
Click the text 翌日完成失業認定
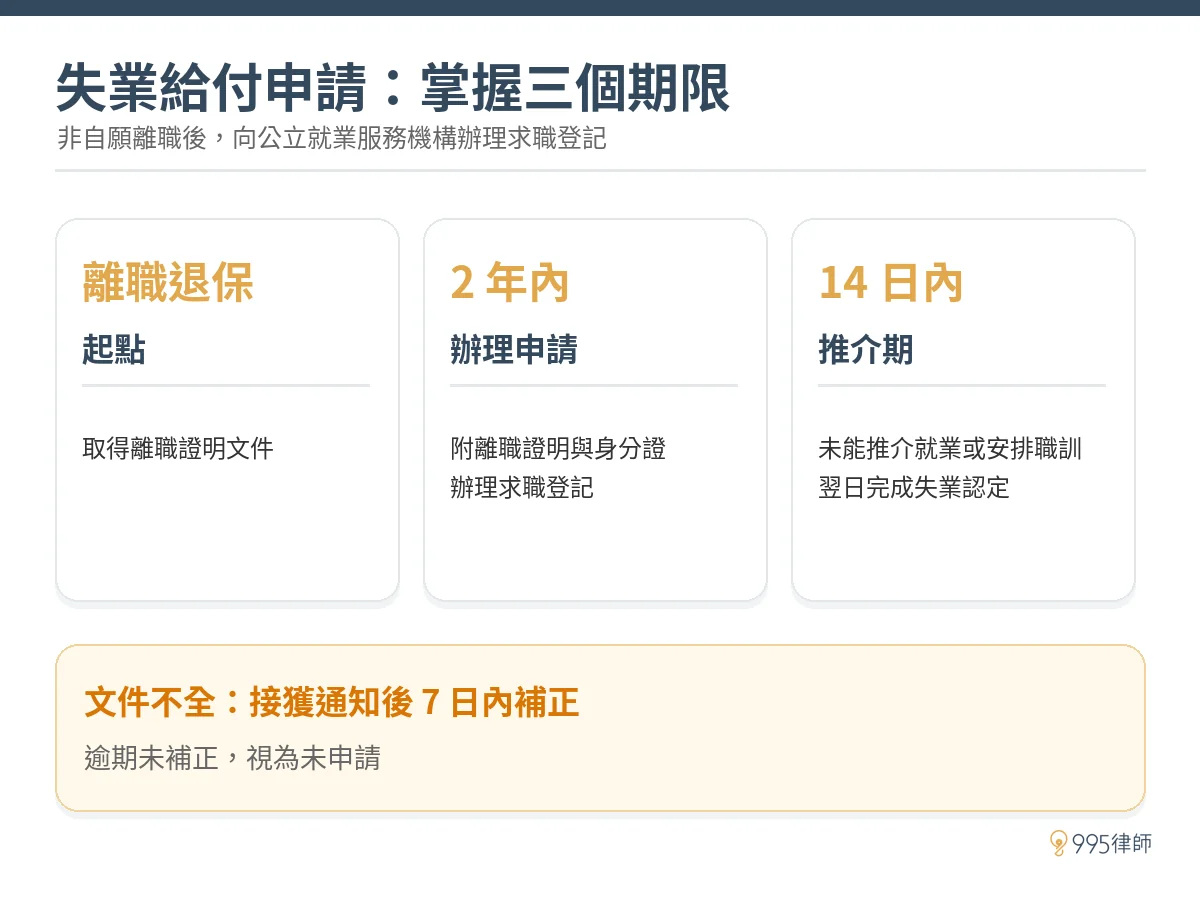[914, 487]
